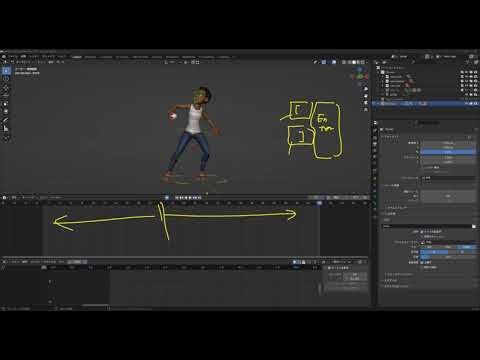Open viewport shading options dropdown arrow
Viewport: 480px width, 360px height.
367,62
